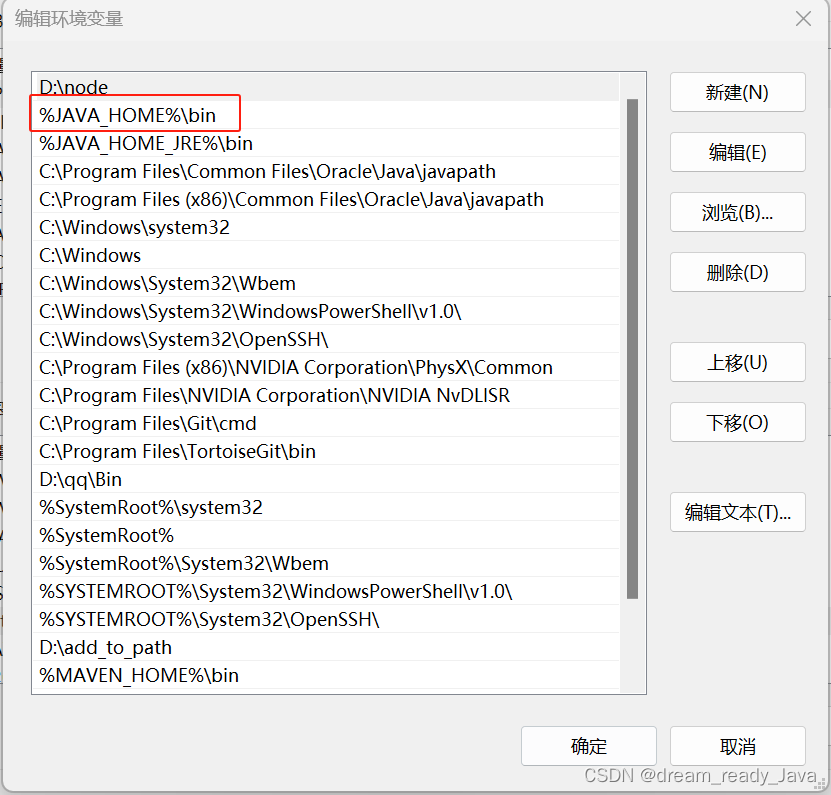This screenshot has width=831, height=795.
Task: Click the 新建(N) button
Action: pos(737,92)
